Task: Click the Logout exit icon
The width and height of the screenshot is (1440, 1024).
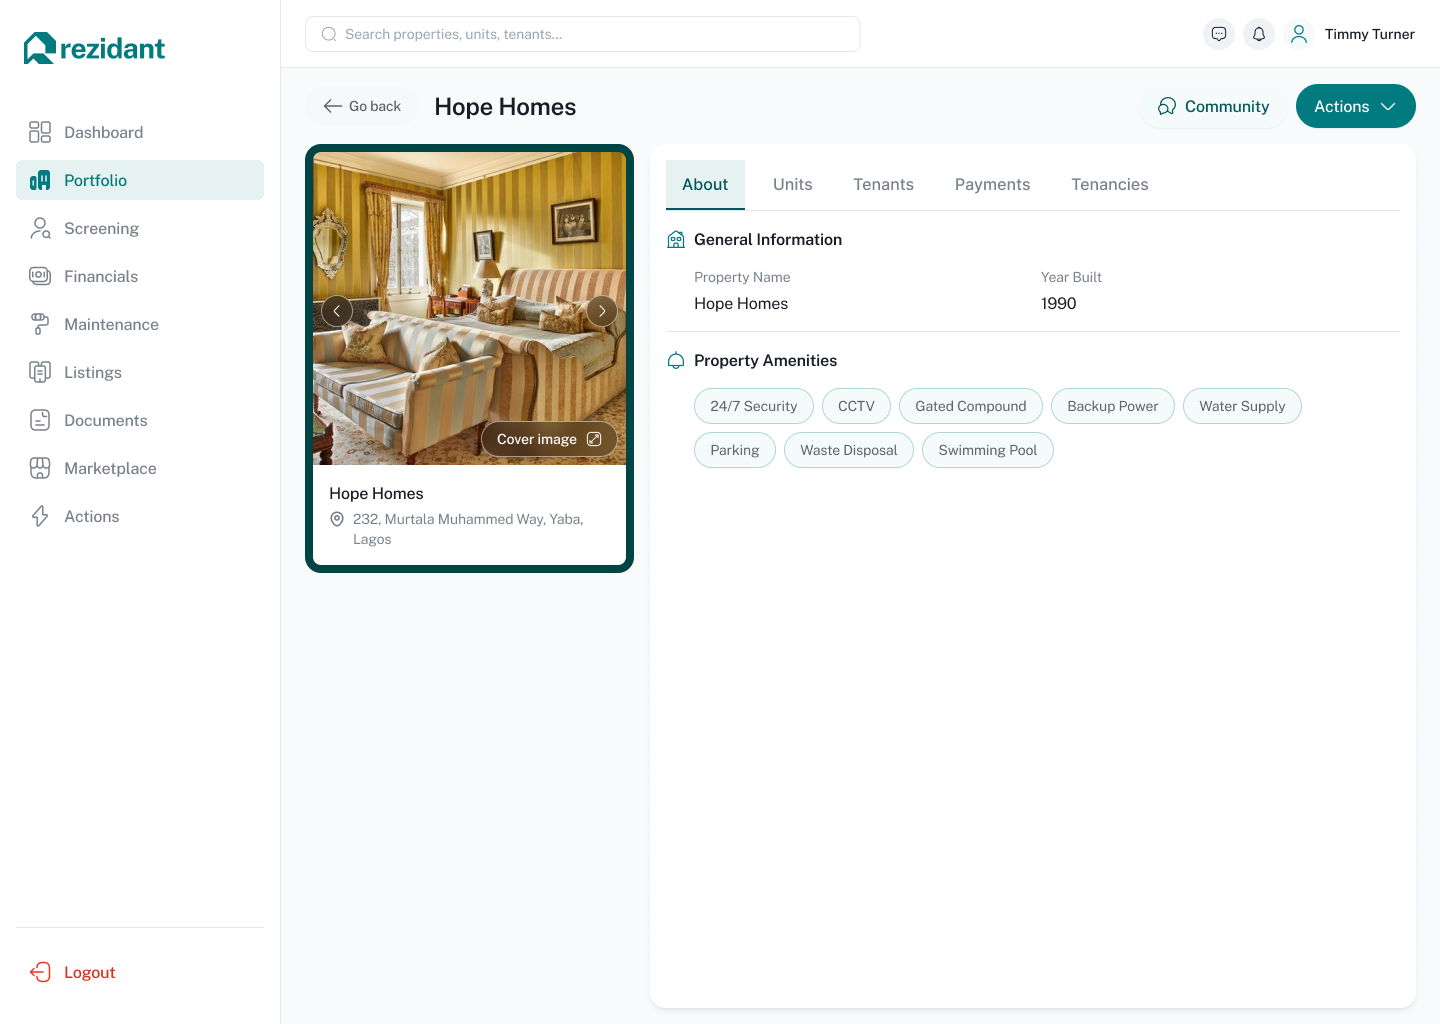Action: (x=40, y=972)
